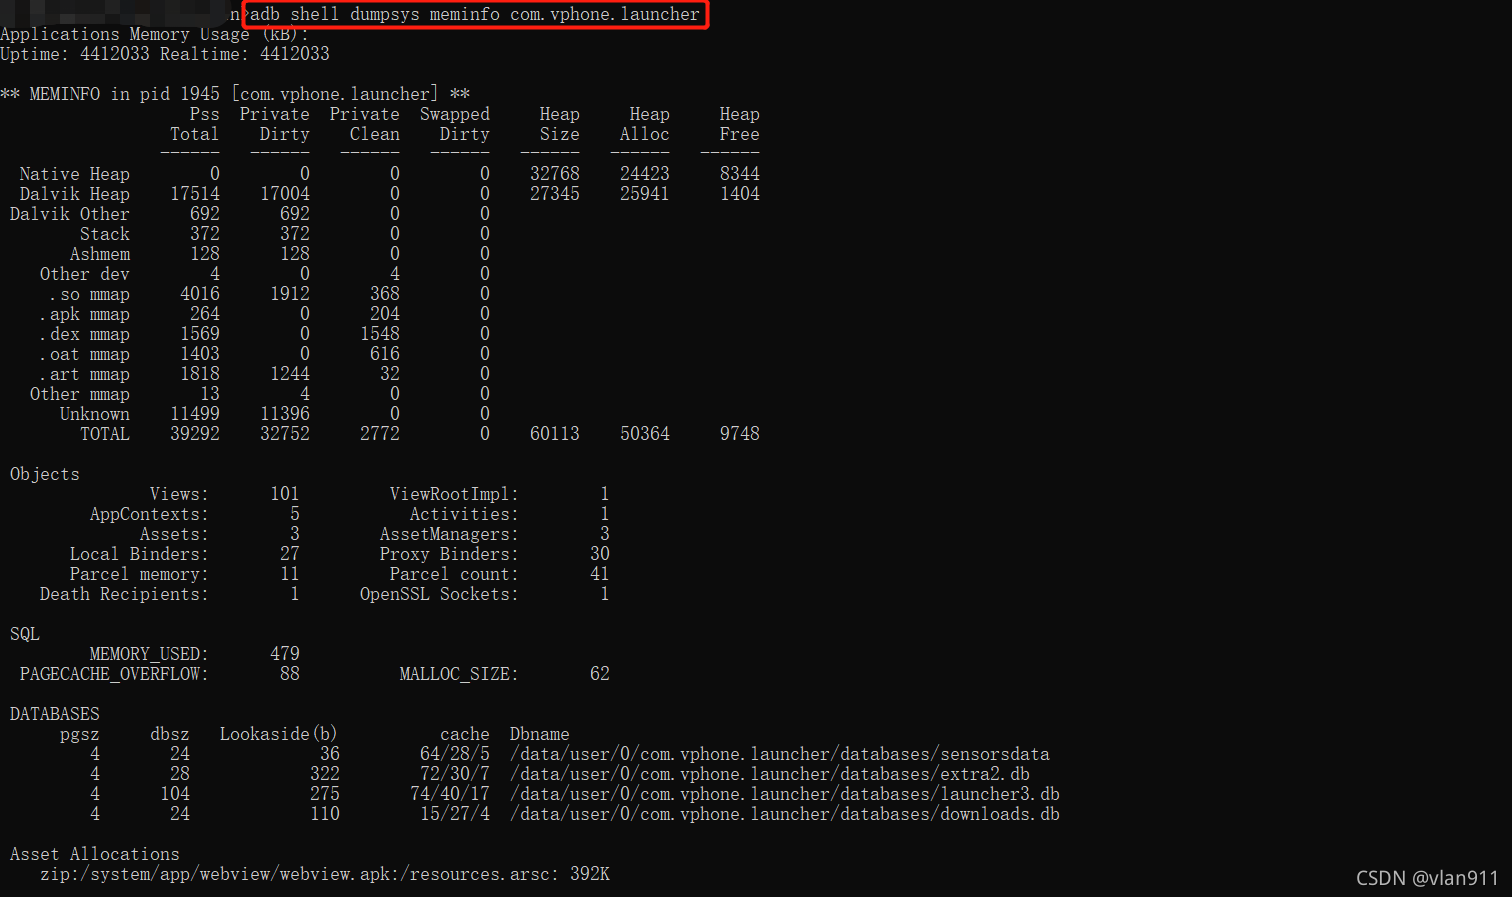Screen dimensions: 1512x897
Task: Click the Native Heap Free value 8344
Action: pyautogui.click(x=740, y=174)
